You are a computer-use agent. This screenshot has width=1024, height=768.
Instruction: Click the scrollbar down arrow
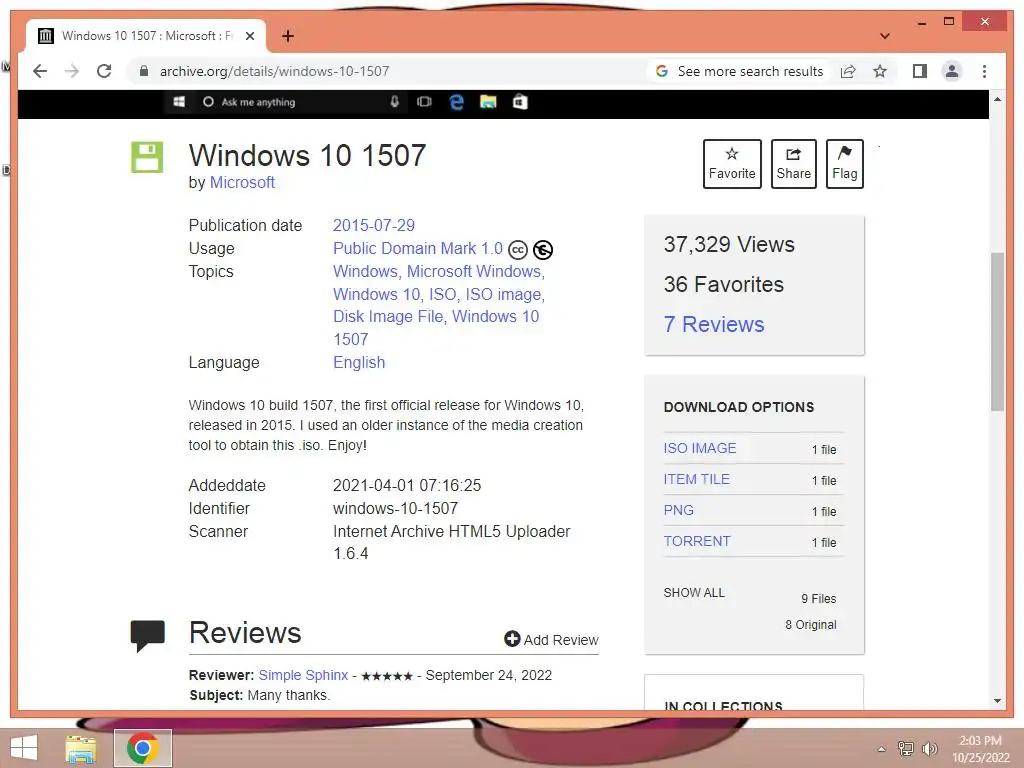tap(997, 701)
